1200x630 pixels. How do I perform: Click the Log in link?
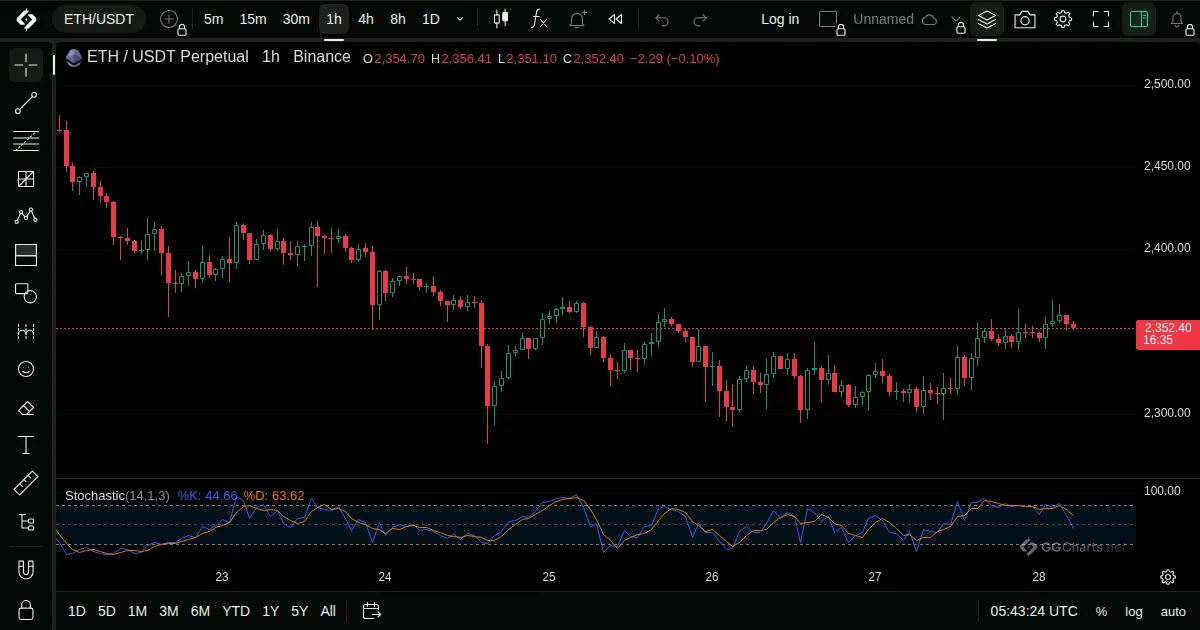click(780, 19)
